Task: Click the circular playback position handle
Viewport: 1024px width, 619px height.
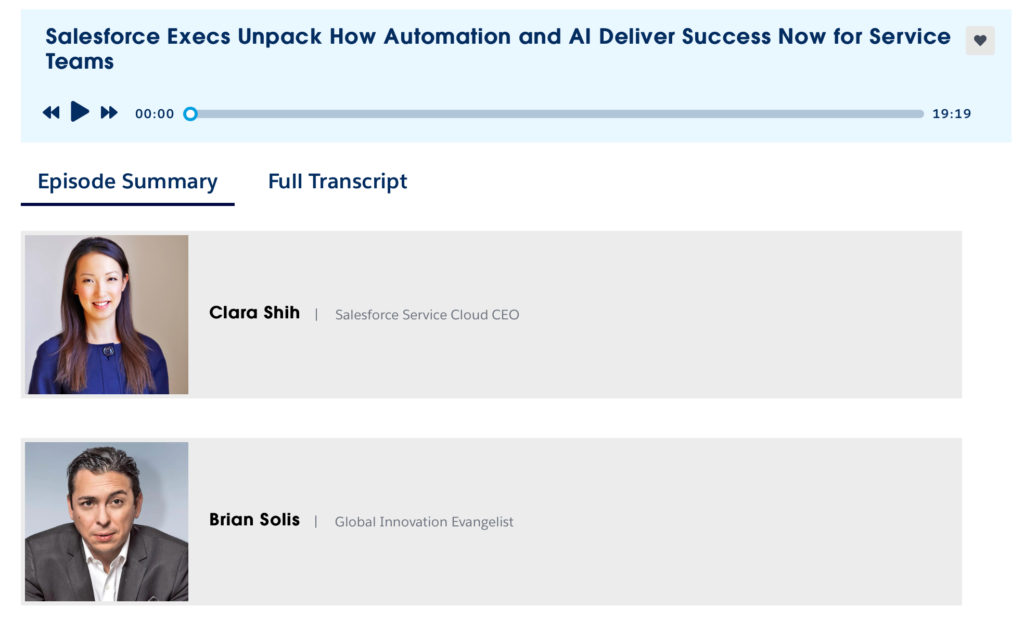Action: pyautogui.click(x=190, y=114)
